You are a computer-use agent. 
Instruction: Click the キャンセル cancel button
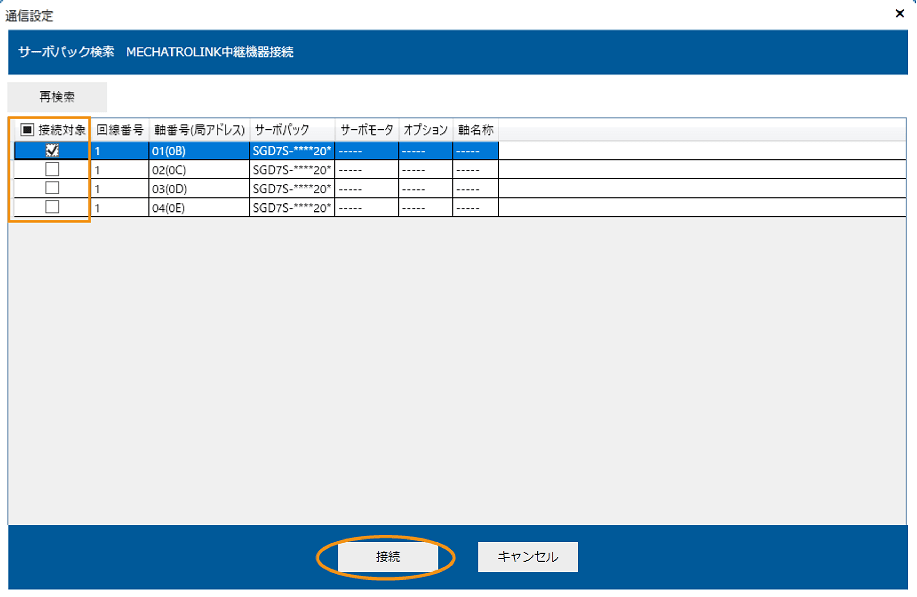[x=527, y=557]
